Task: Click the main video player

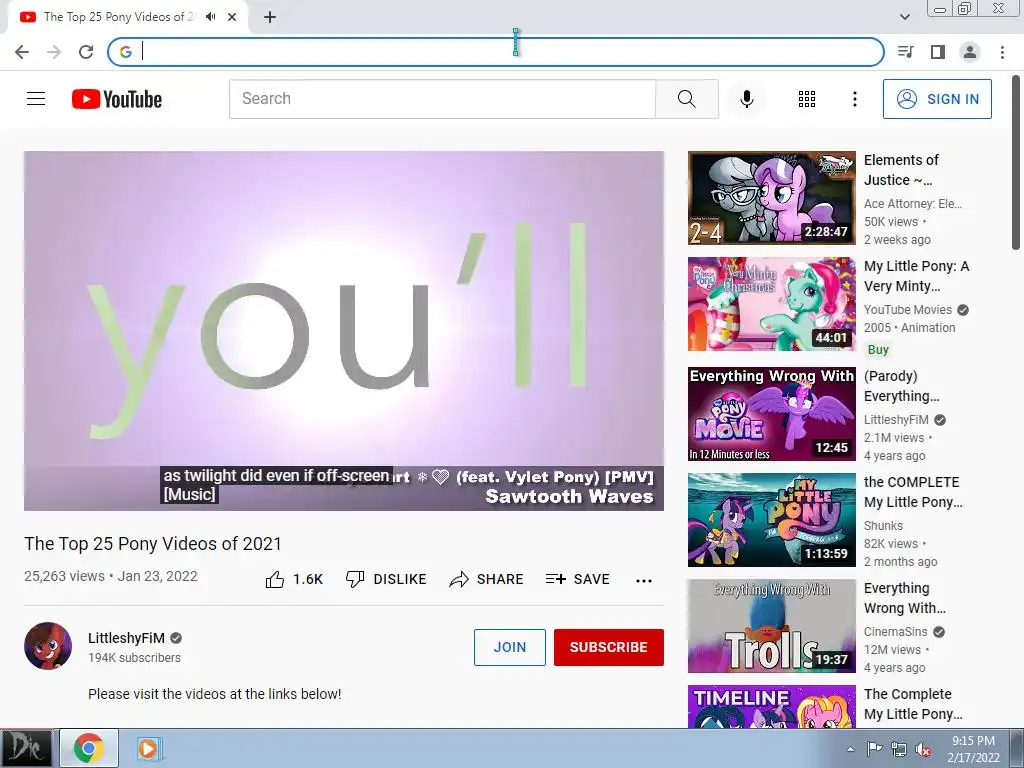Action: tap(344, 330)
